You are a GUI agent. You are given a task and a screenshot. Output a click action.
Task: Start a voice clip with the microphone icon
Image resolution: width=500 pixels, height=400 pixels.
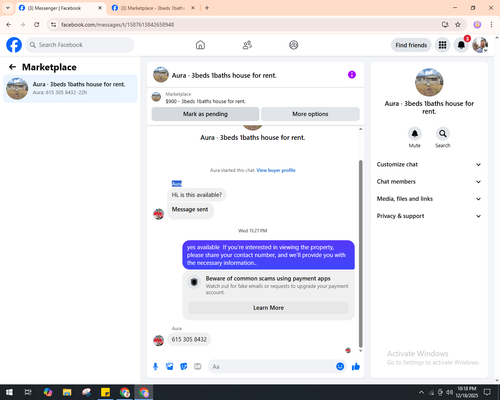click(155, 367)
